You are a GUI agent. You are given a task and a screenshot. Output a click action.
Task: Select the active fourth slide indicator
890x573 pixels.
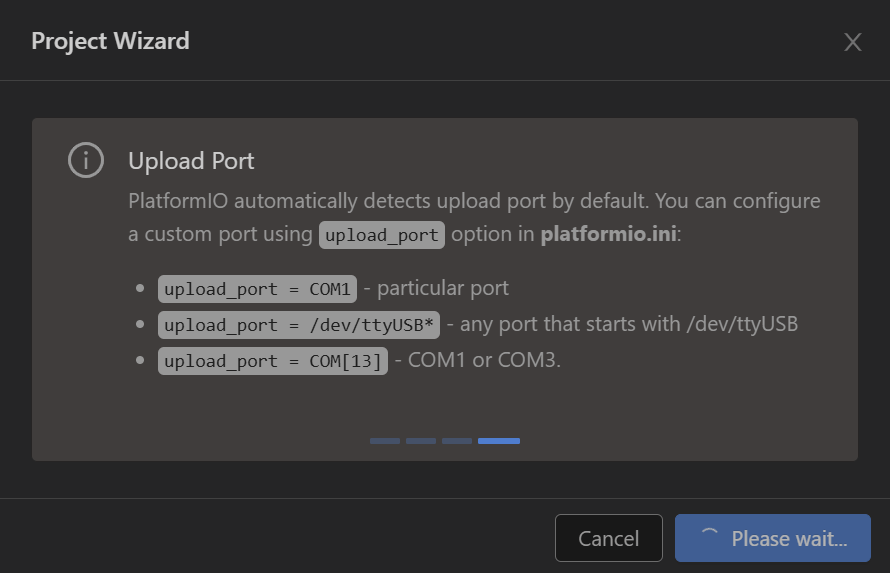click(x=499, y=441)
